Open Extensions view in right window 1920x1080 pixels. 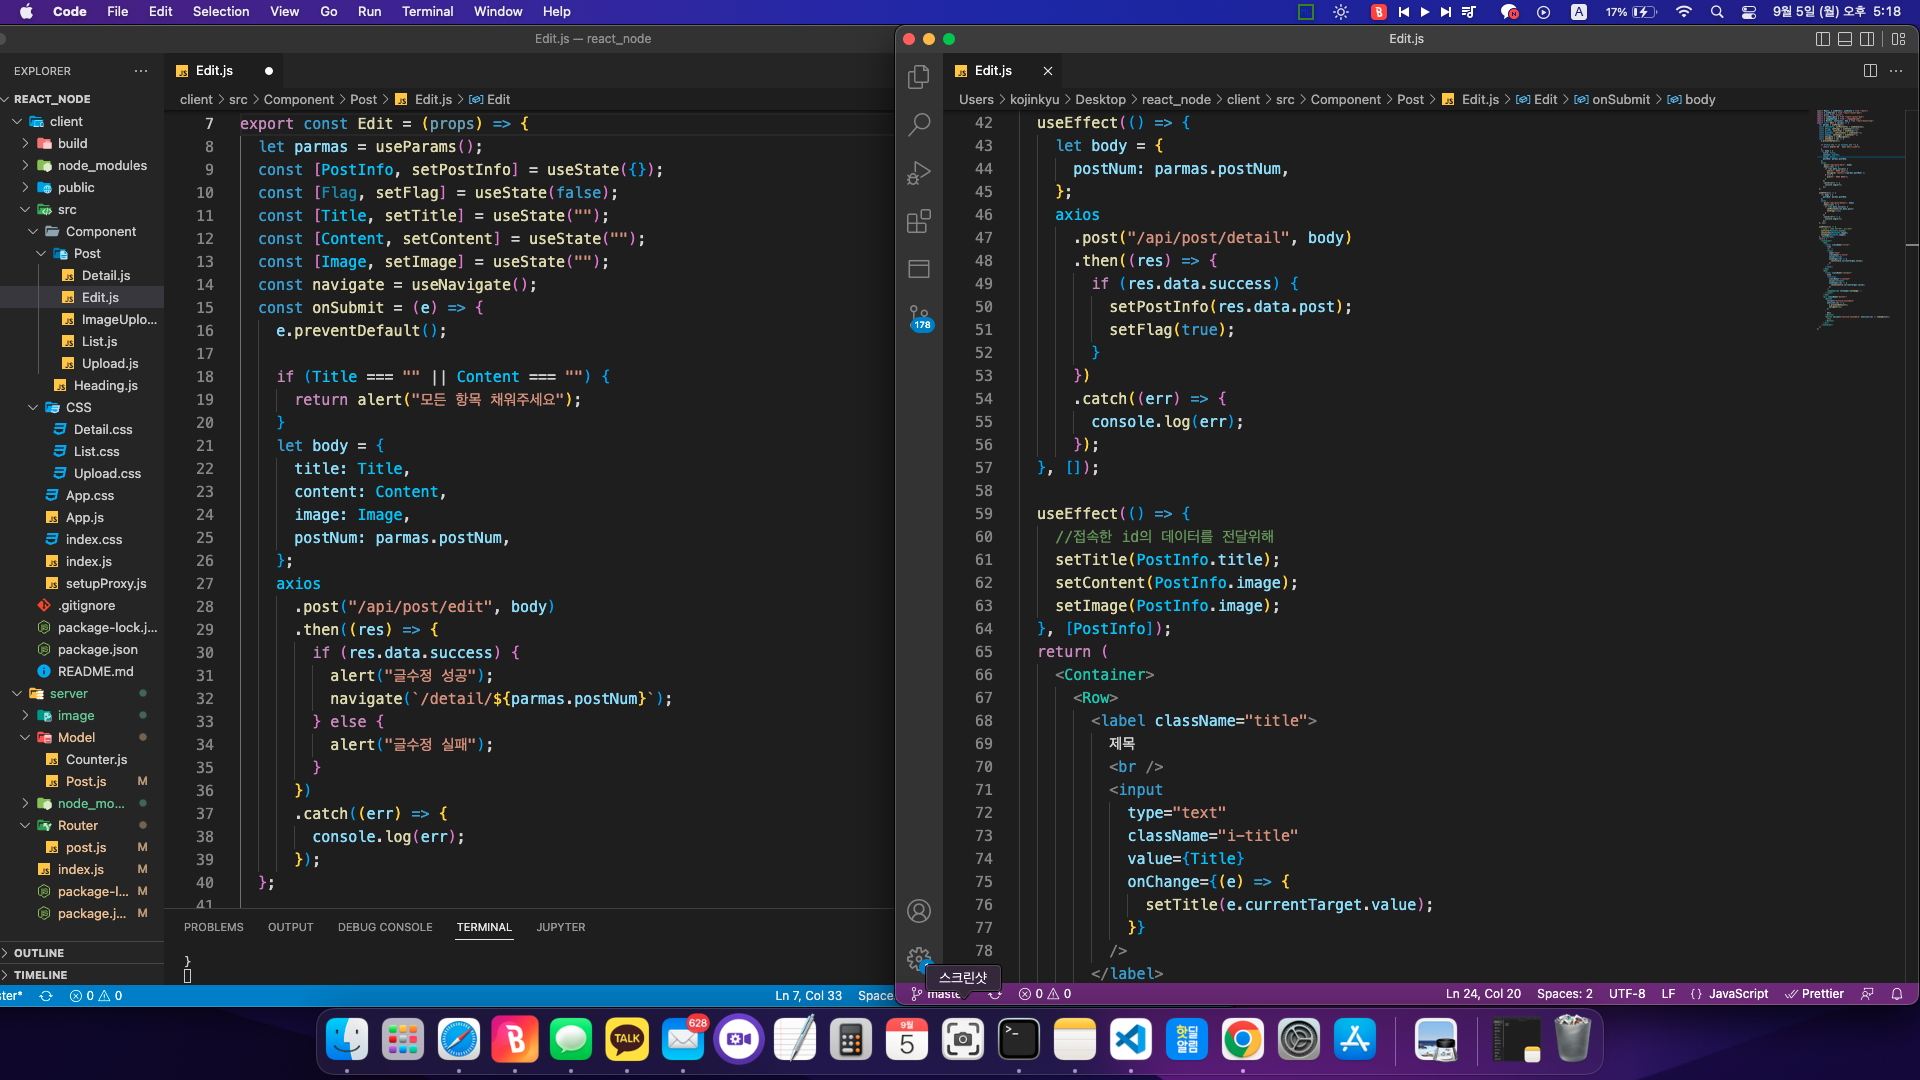pyautogui.click(x=918, y=221)
